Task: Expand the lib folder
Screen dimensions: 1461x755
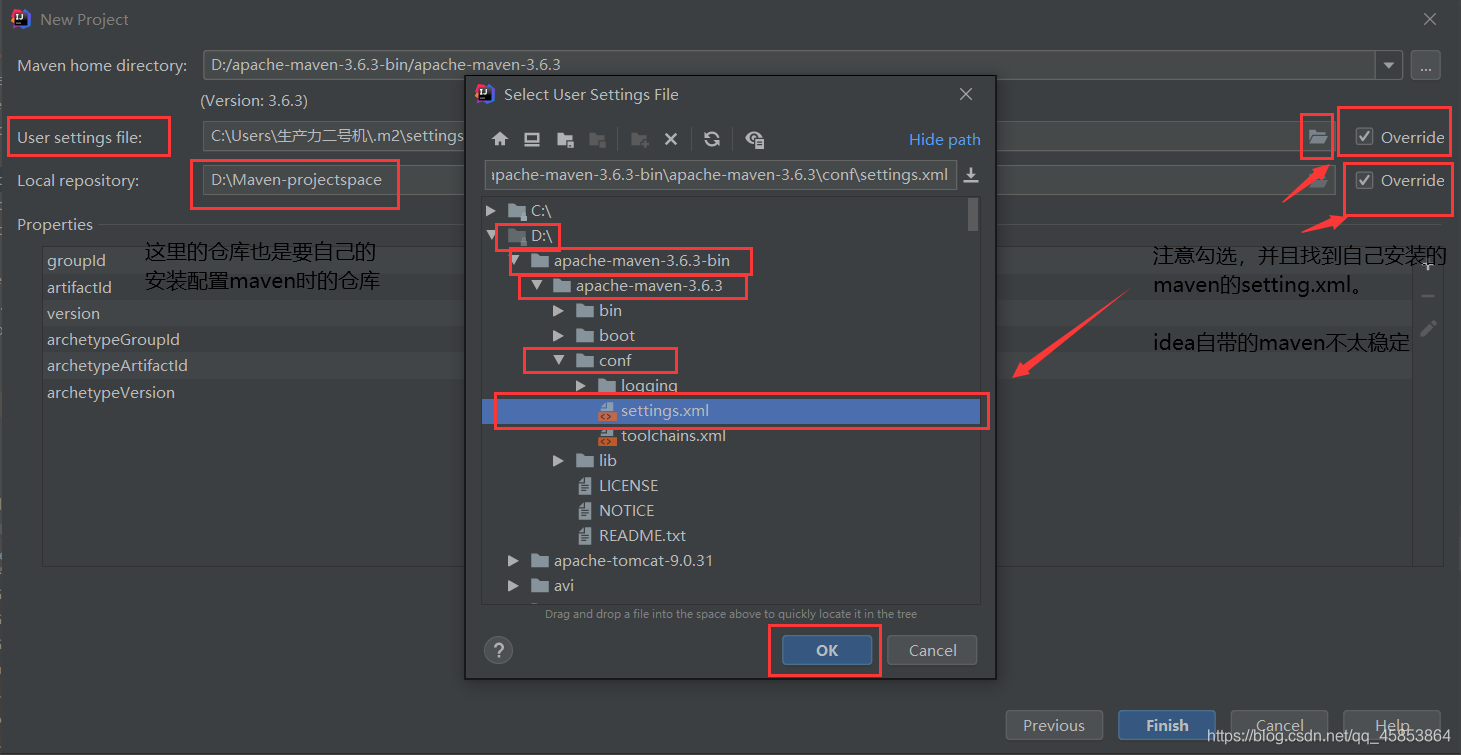Action: pos(559,461)
